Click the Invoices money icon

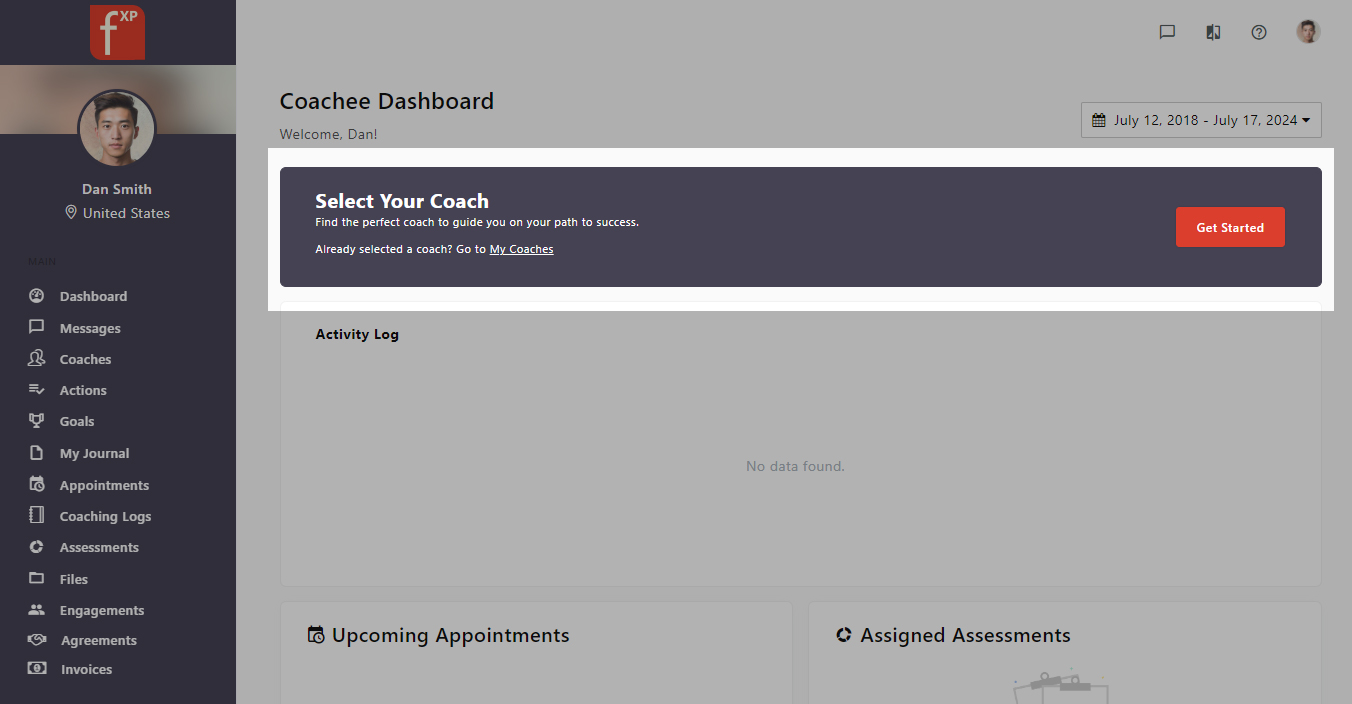(37, 669)
